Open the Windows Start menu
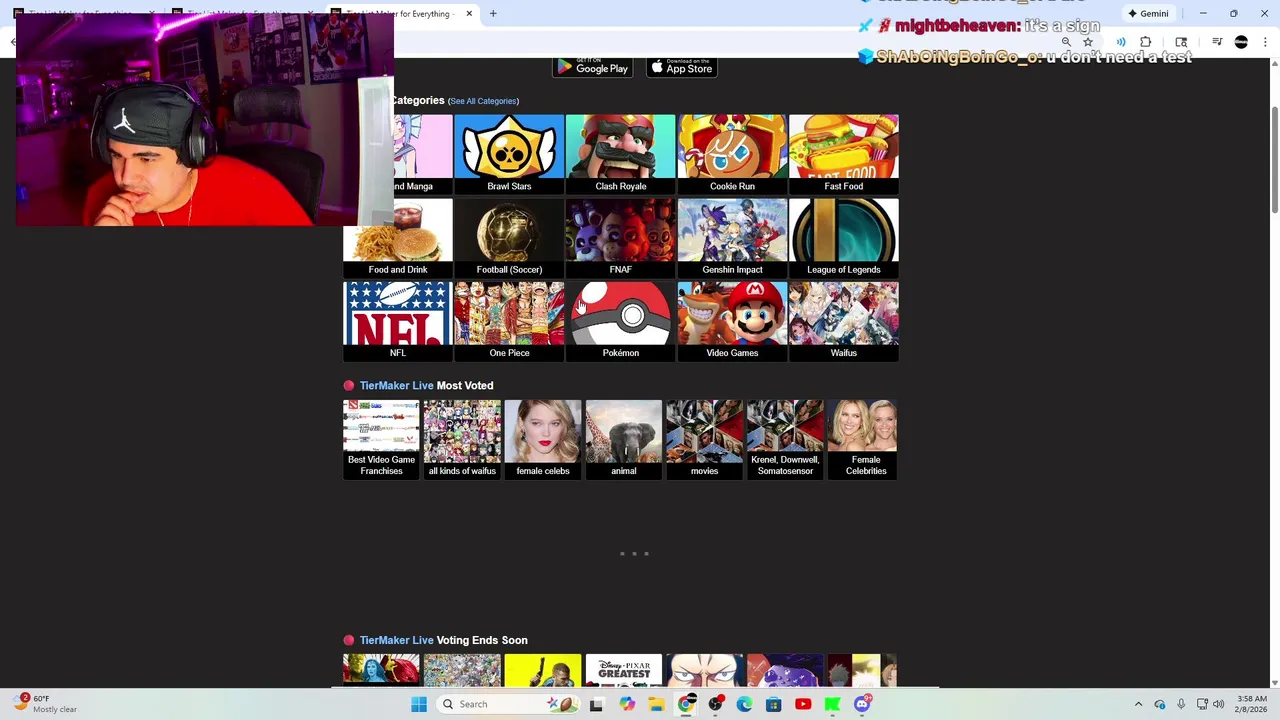The image size is (1280, 720). [x=419, y=704]
